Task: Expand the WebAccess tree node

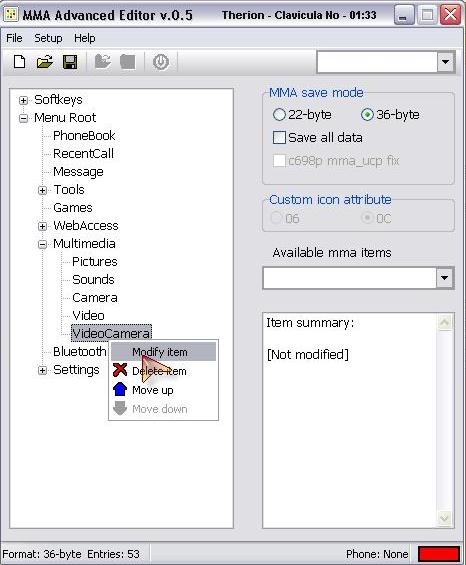Action: [x=43, y=226]
